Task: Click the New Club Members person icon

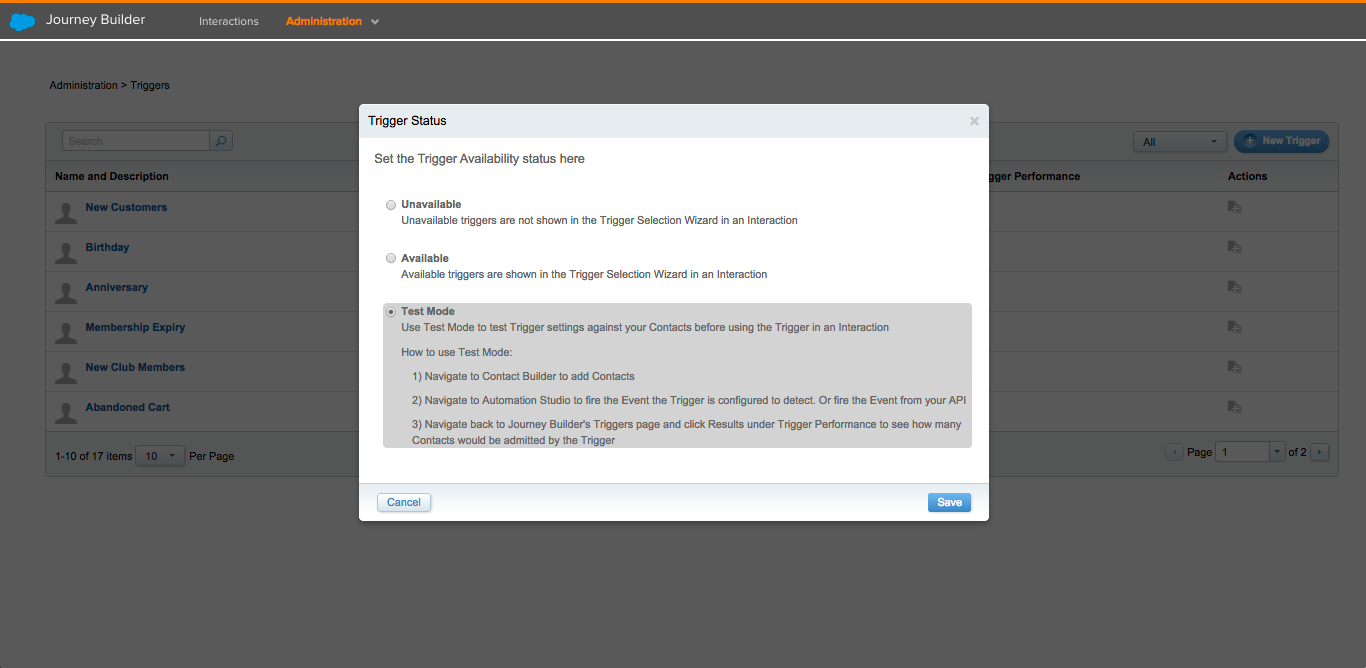Action: (x=66, y=373)
